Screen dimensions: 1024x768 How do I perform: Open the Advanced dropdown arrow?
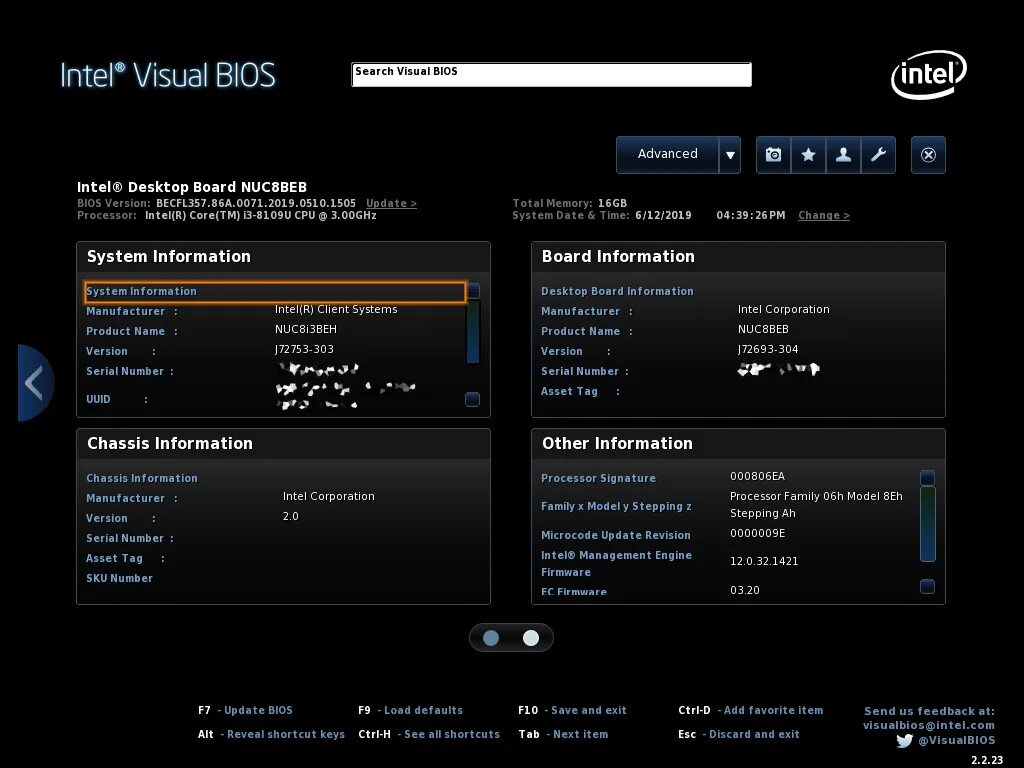(730, 155)
